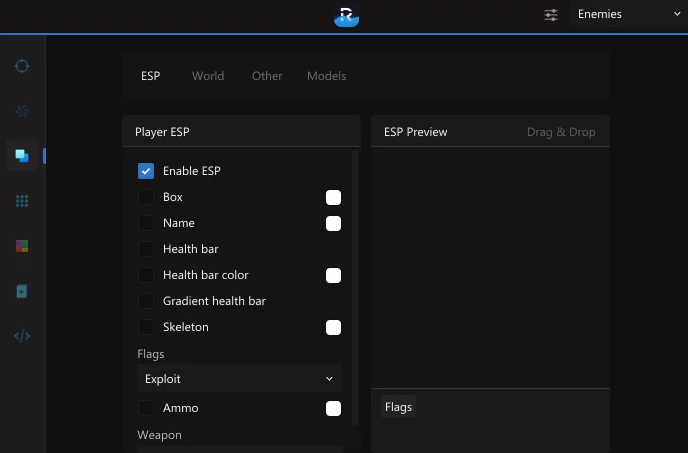Open the Enemies dropdown
The height and width of the screenshot is (453, 688).
coord(627,15)
